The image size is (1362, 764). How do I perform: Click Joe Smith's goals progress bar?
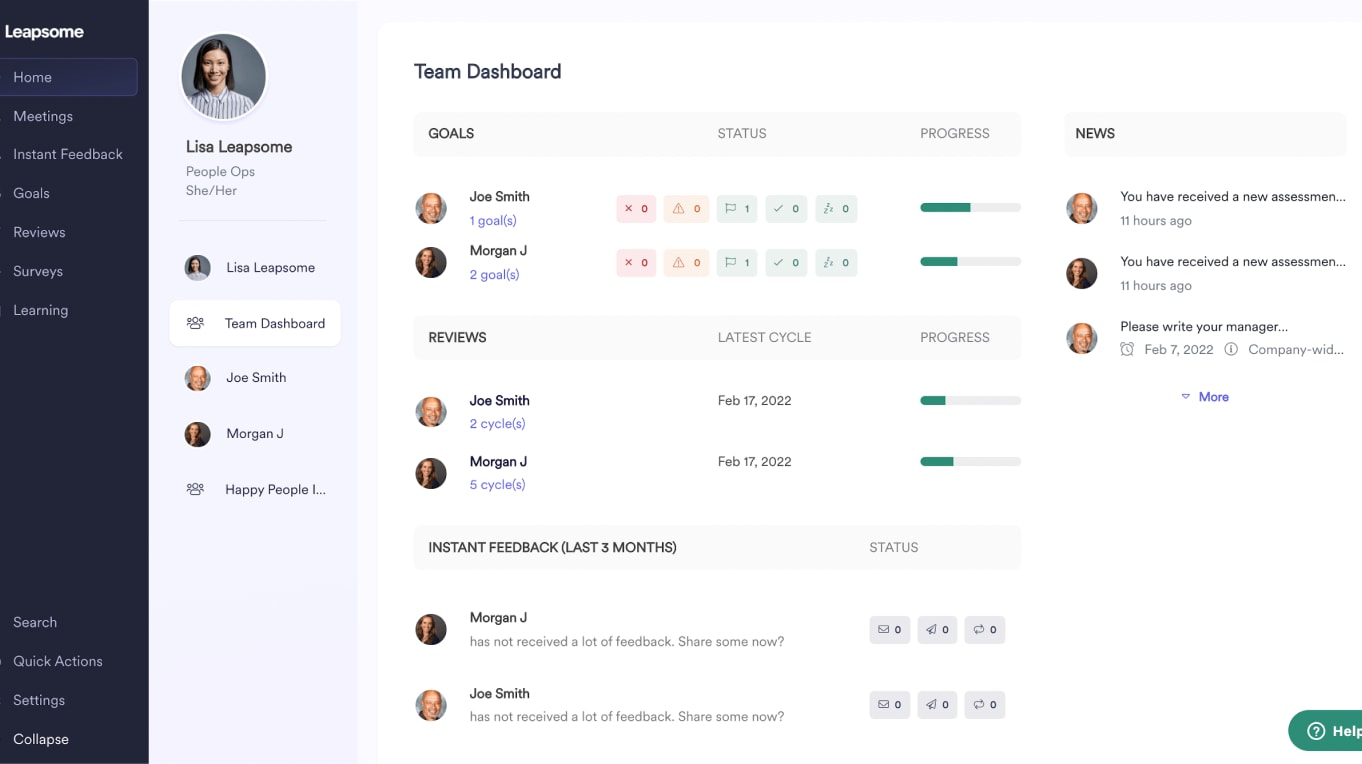point(970,208)
